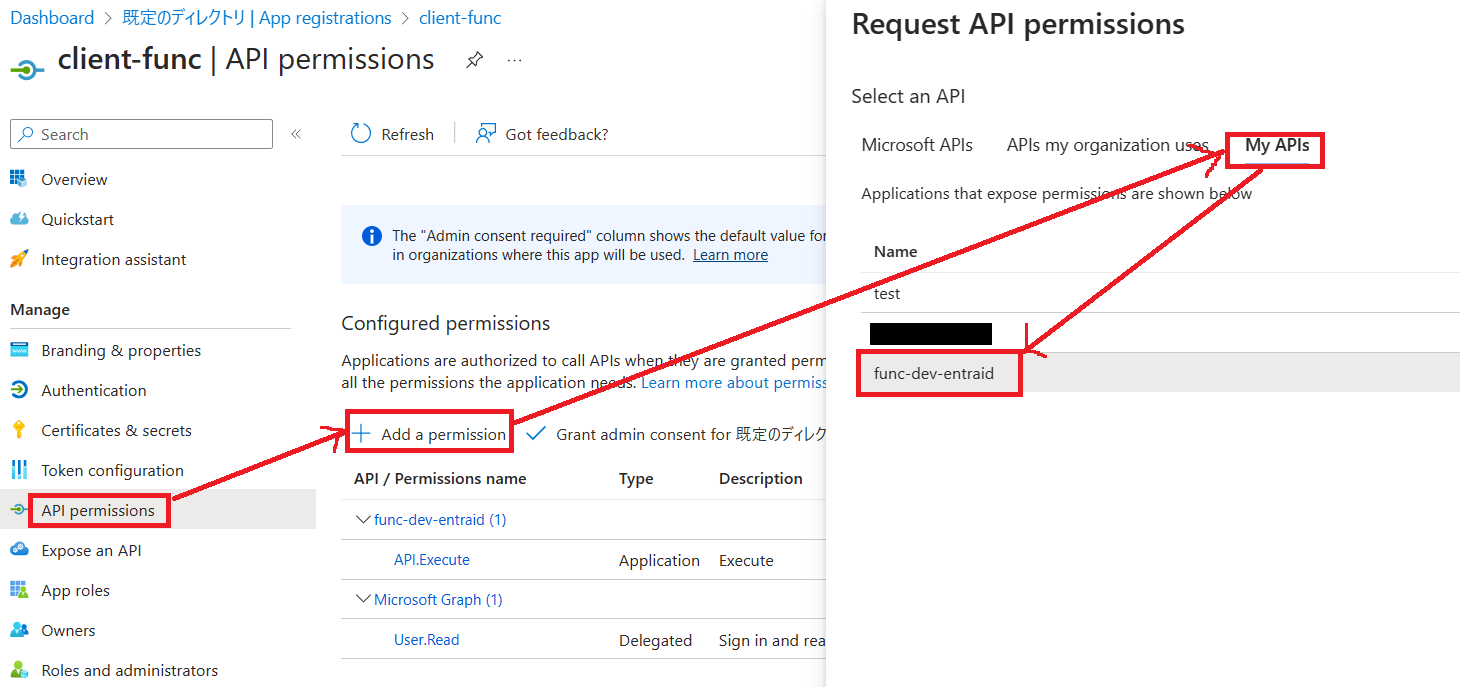
Task: Open Token configuration
Action: 111,470
